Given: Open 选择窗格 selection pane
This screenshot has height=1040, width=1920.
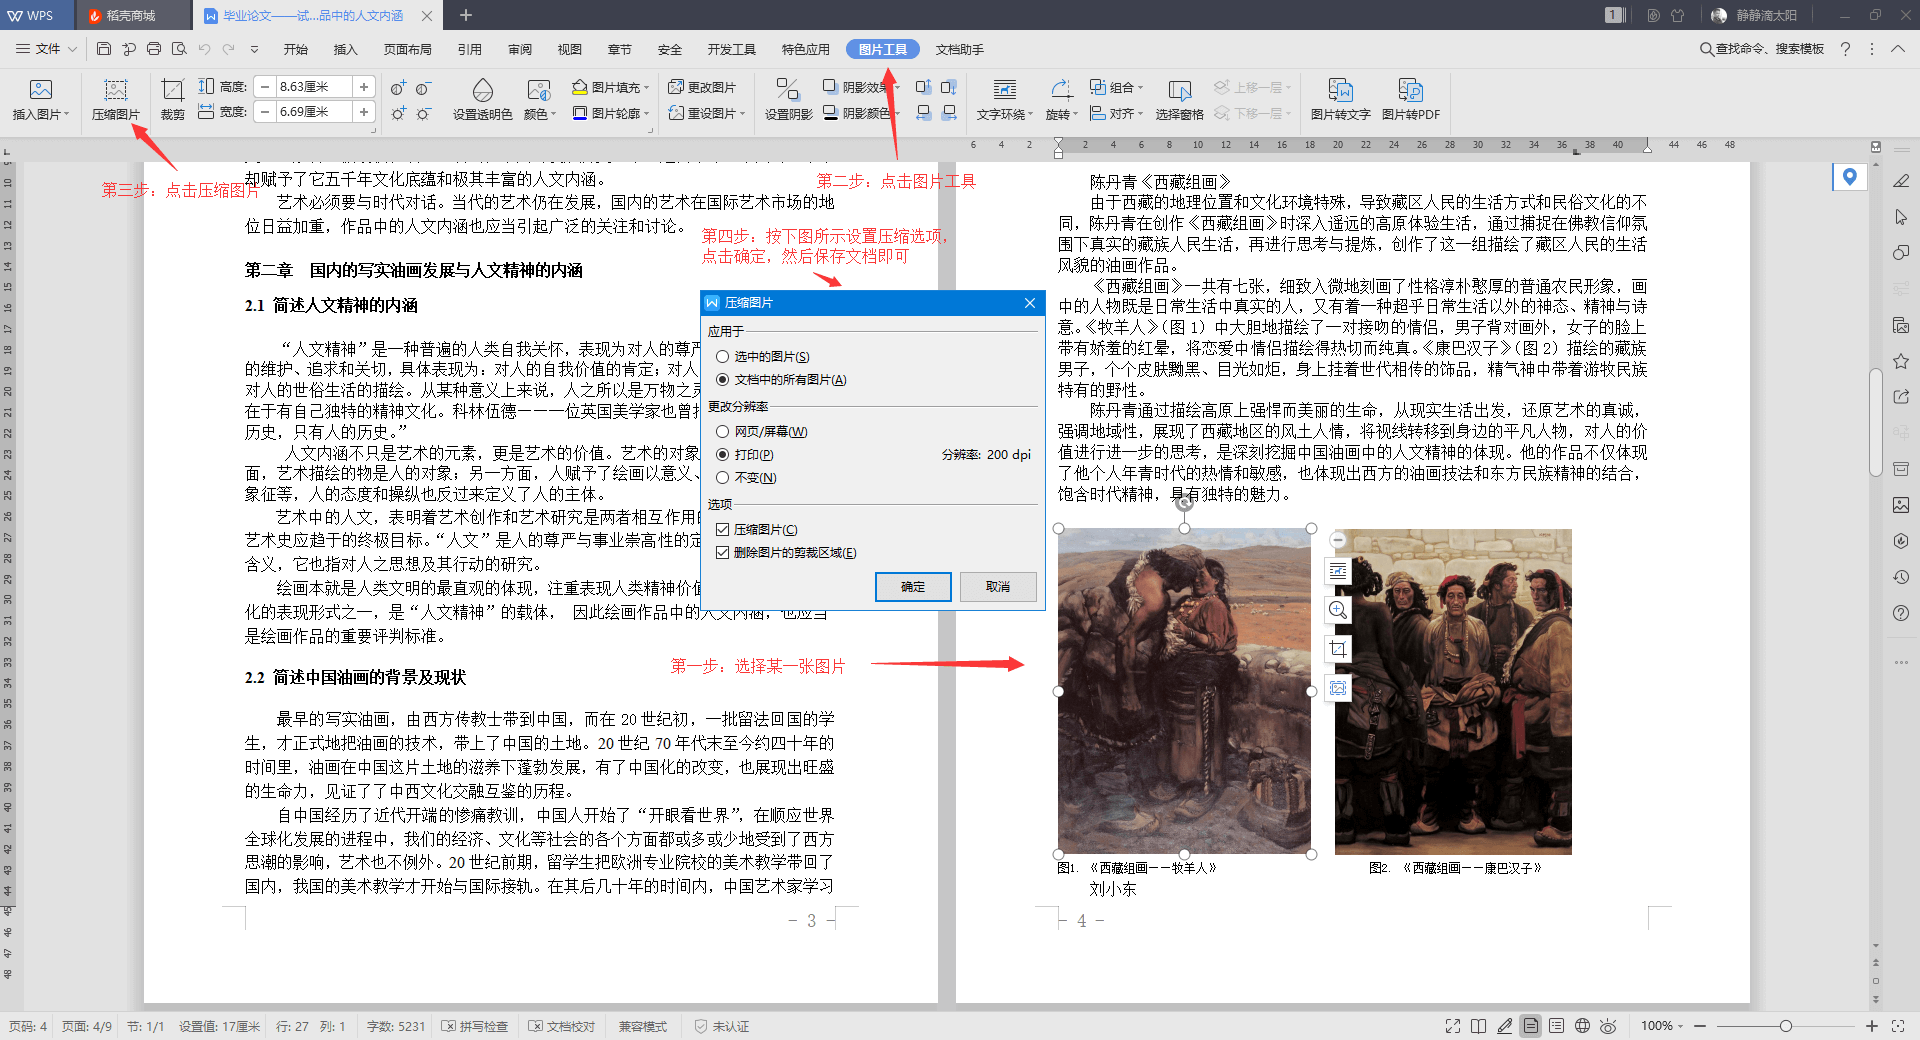Looking at the screenshot, I should coord(1180,100).
